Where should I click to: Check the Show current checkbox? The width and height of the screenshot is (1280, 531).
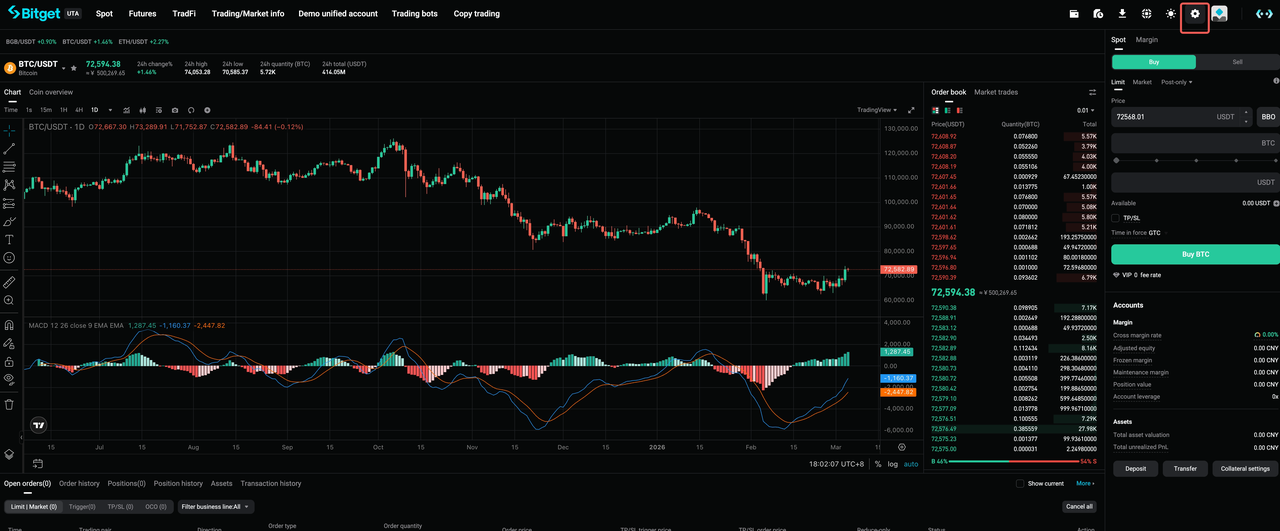pyautogui.click(x=1019, y=483)
